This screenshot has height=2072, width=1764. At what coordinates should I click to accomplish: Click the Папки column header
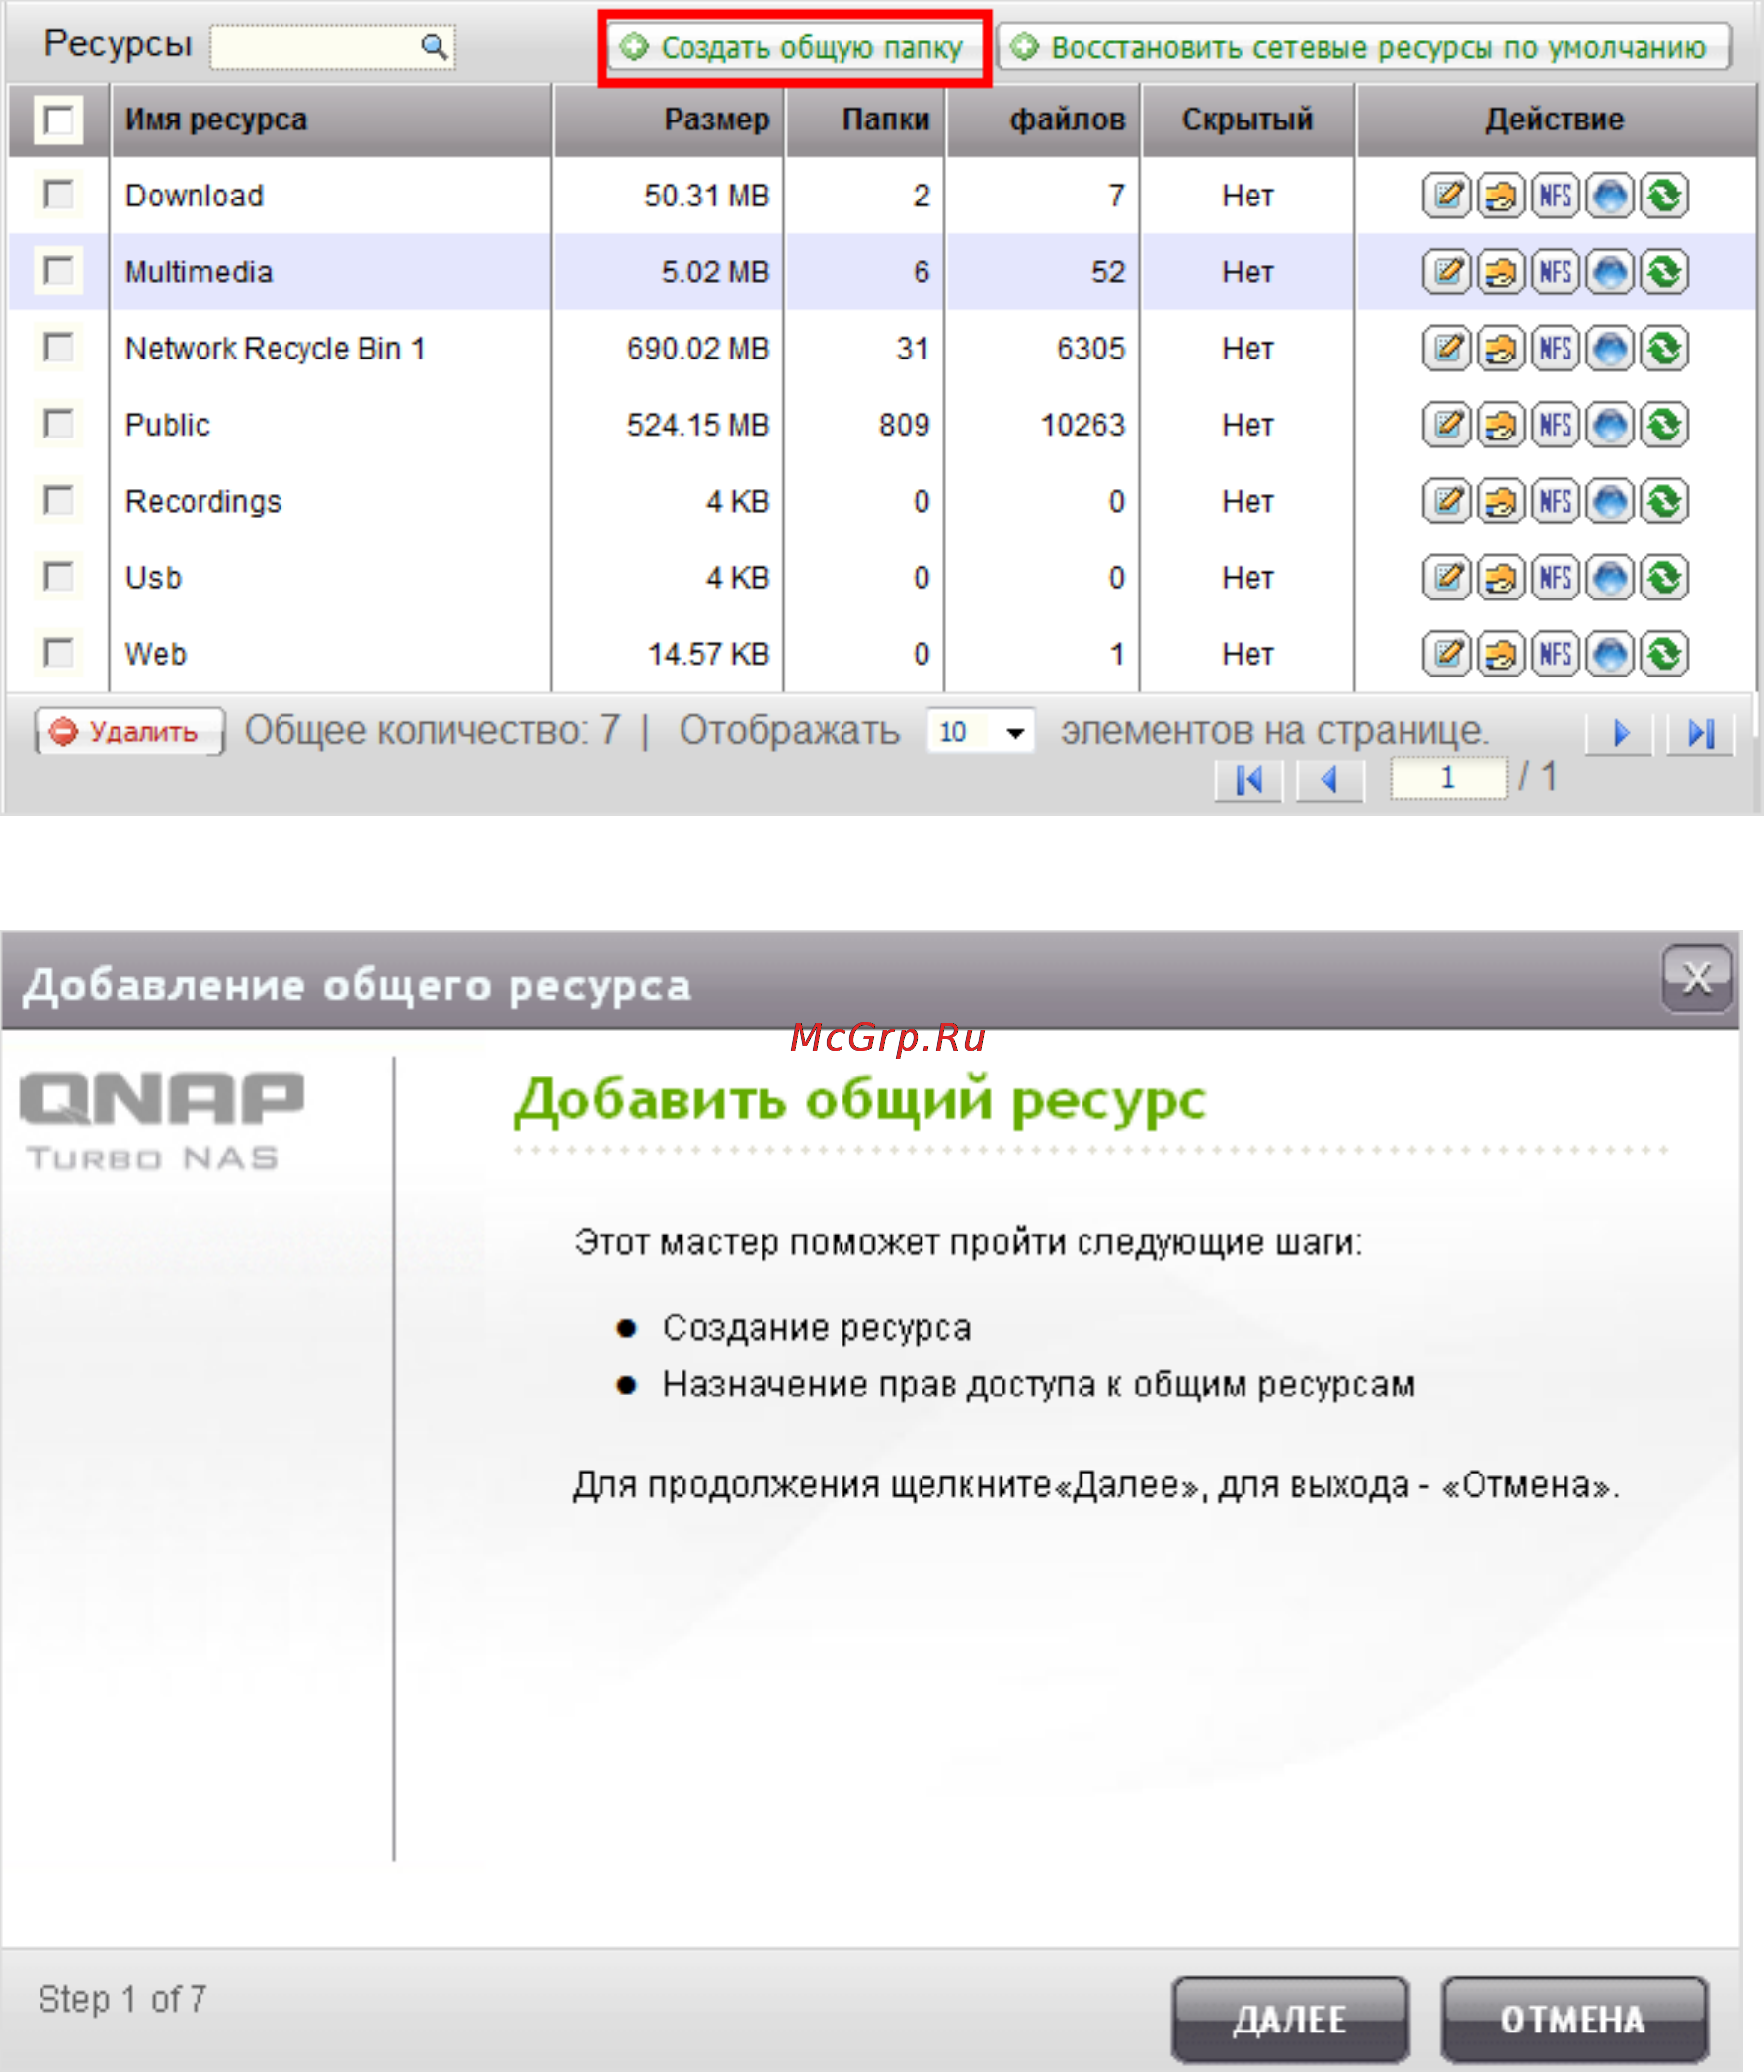click(865, 120)
